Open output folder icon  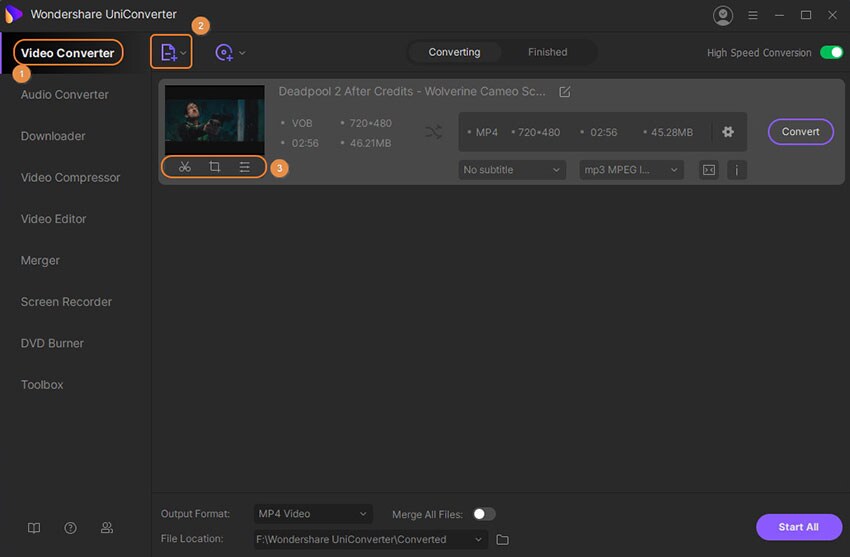tap(503, 540)
